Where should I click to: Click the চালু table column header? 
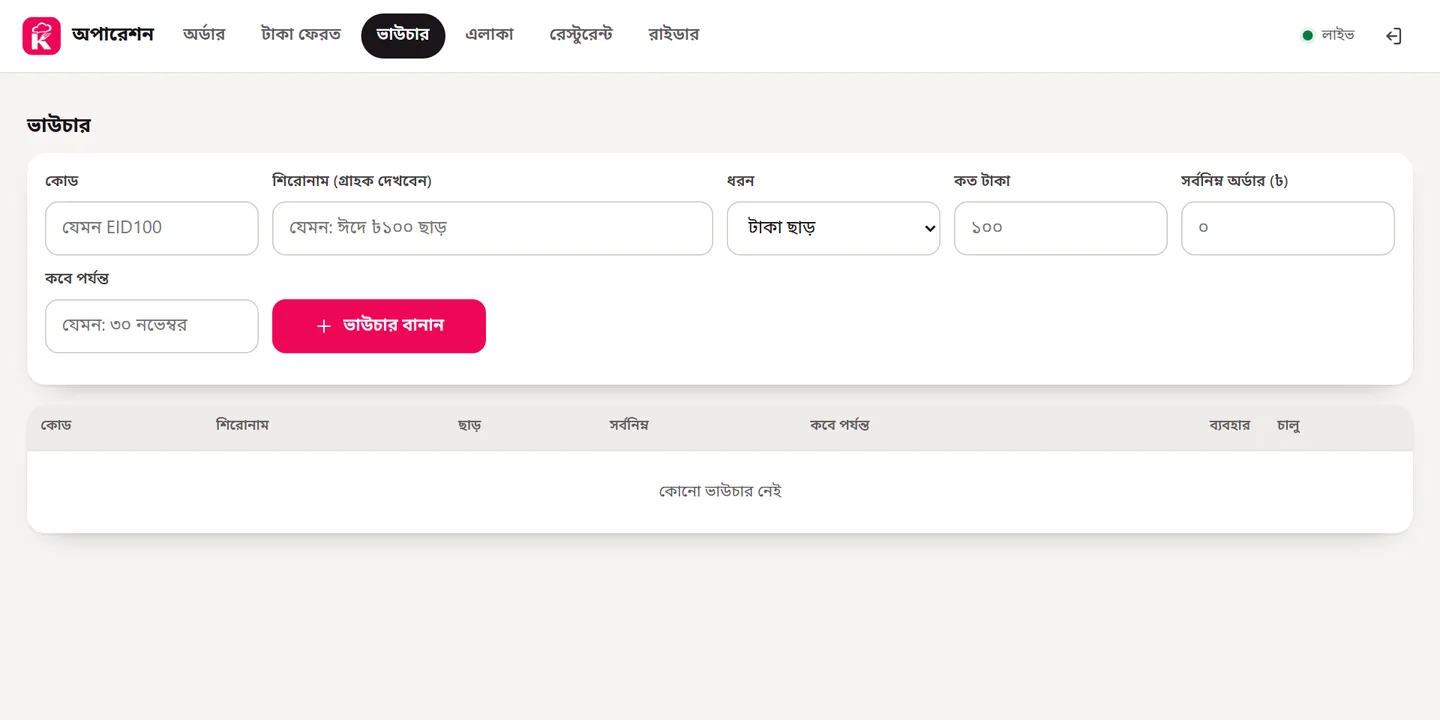coord(1288,425)
